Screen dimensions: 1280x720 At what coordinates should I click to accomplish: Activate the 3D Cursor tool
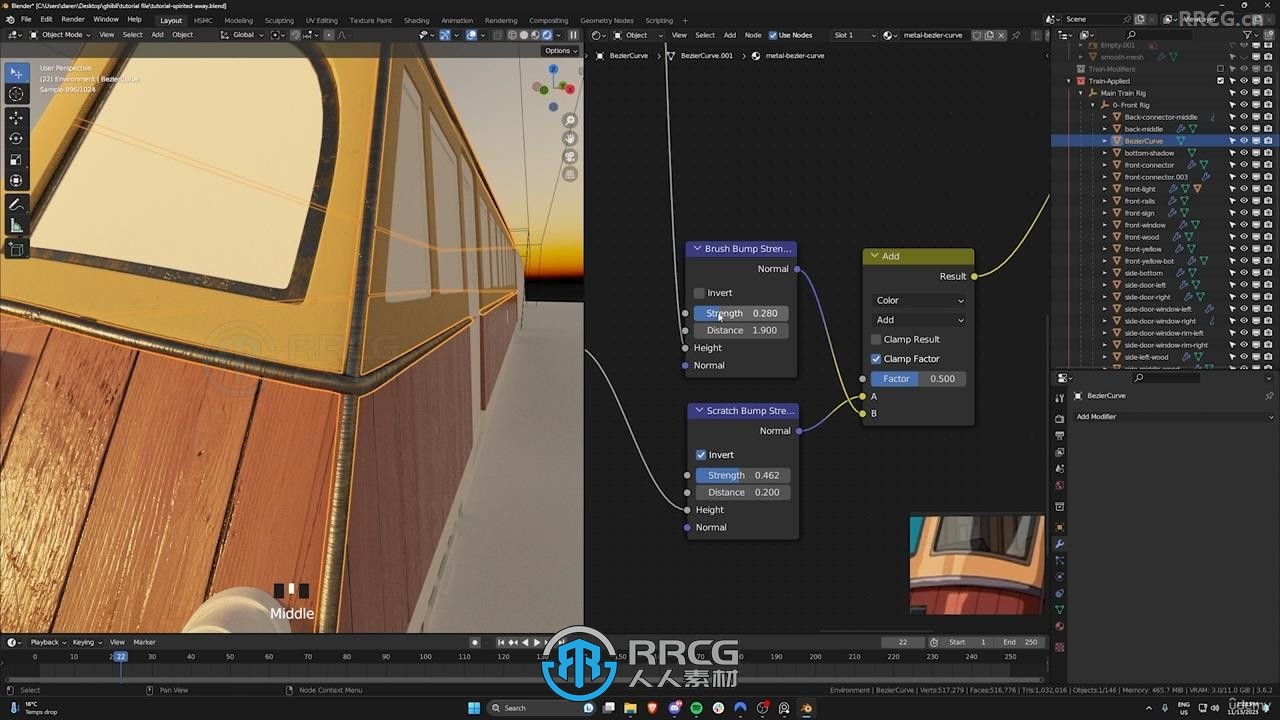tap(16, 94)
